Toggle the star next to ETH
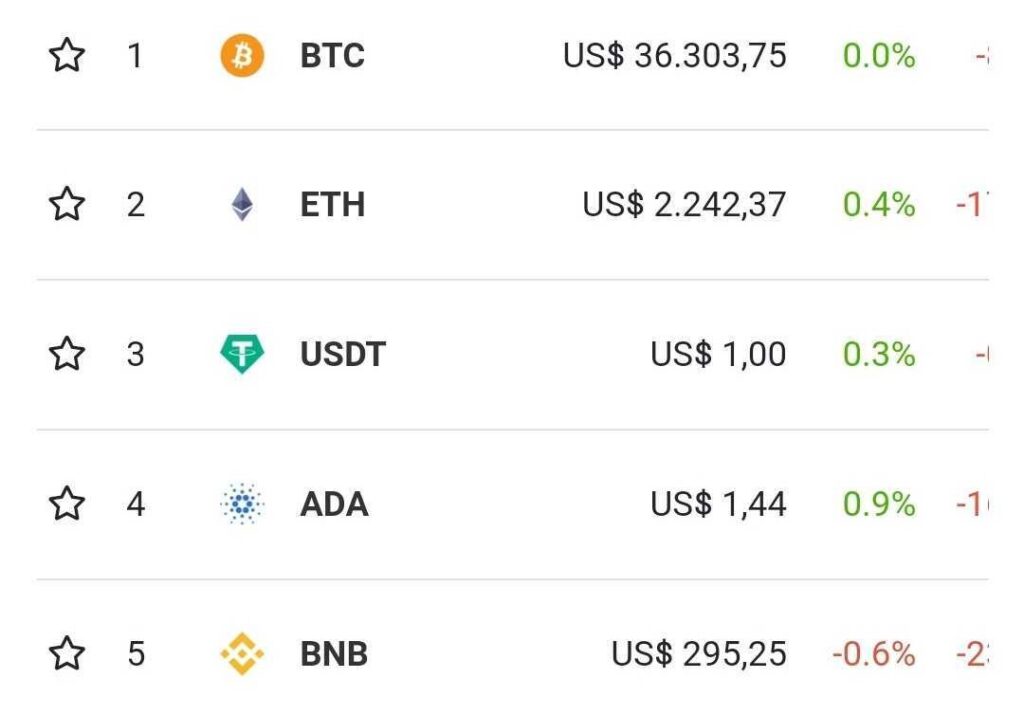The width and height of the screenshot is (1024, 715). 67,205
